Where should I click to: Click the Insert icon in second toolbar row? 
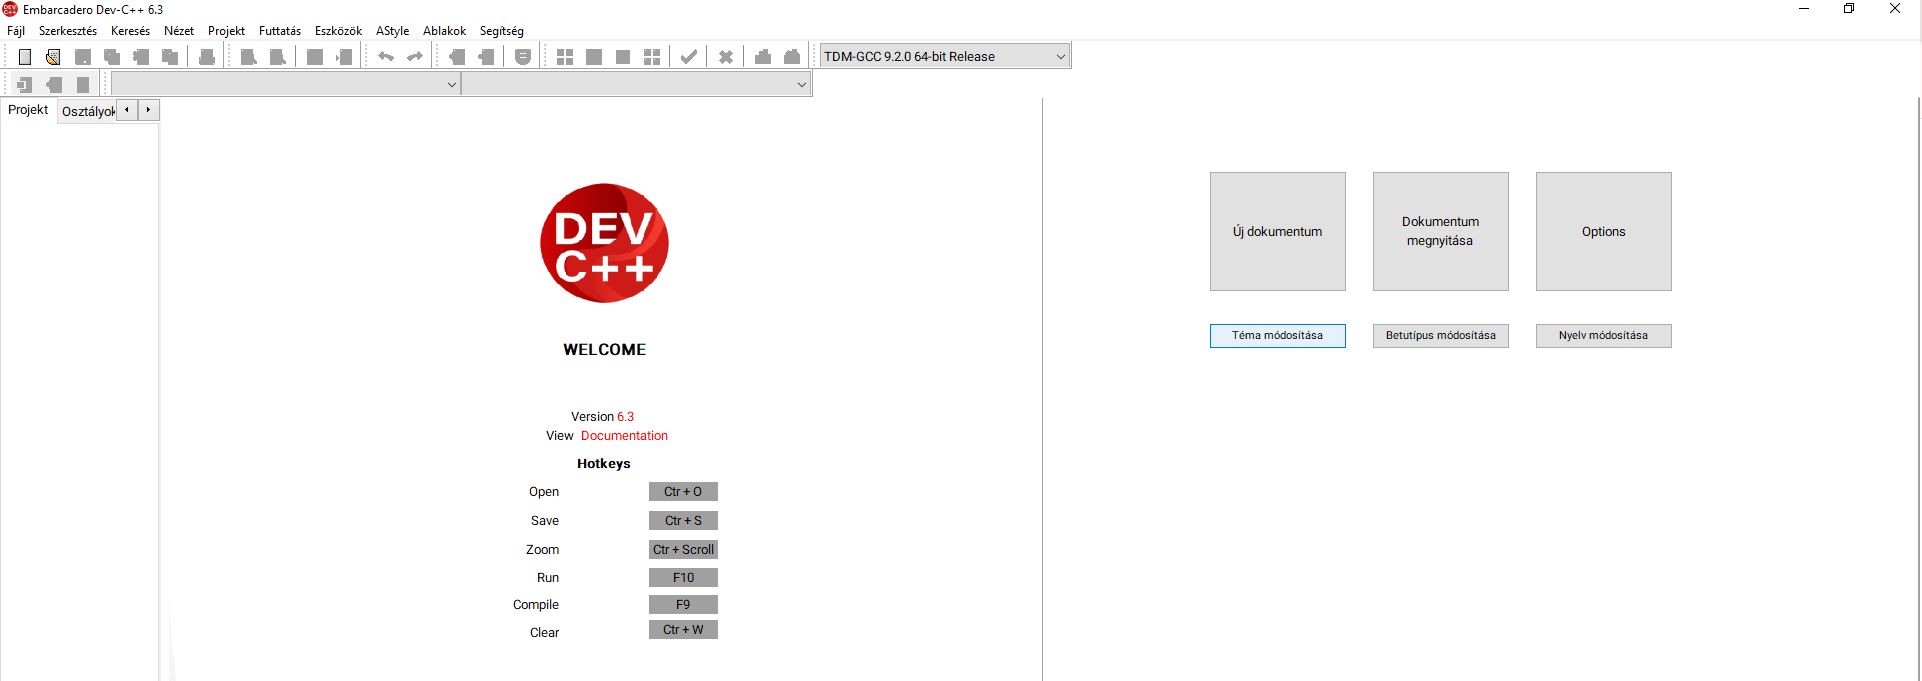[x=25, y=85]
